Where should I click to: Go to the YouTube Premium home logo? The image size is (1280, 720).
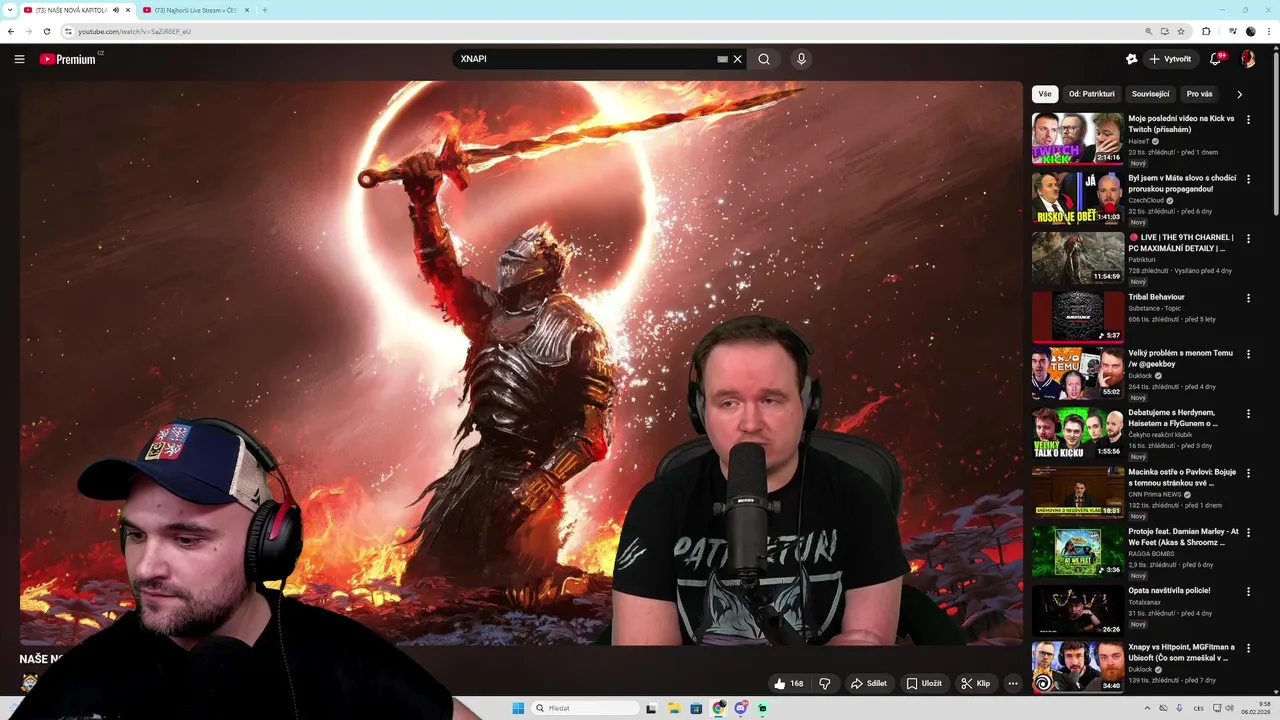click(70, 59)
